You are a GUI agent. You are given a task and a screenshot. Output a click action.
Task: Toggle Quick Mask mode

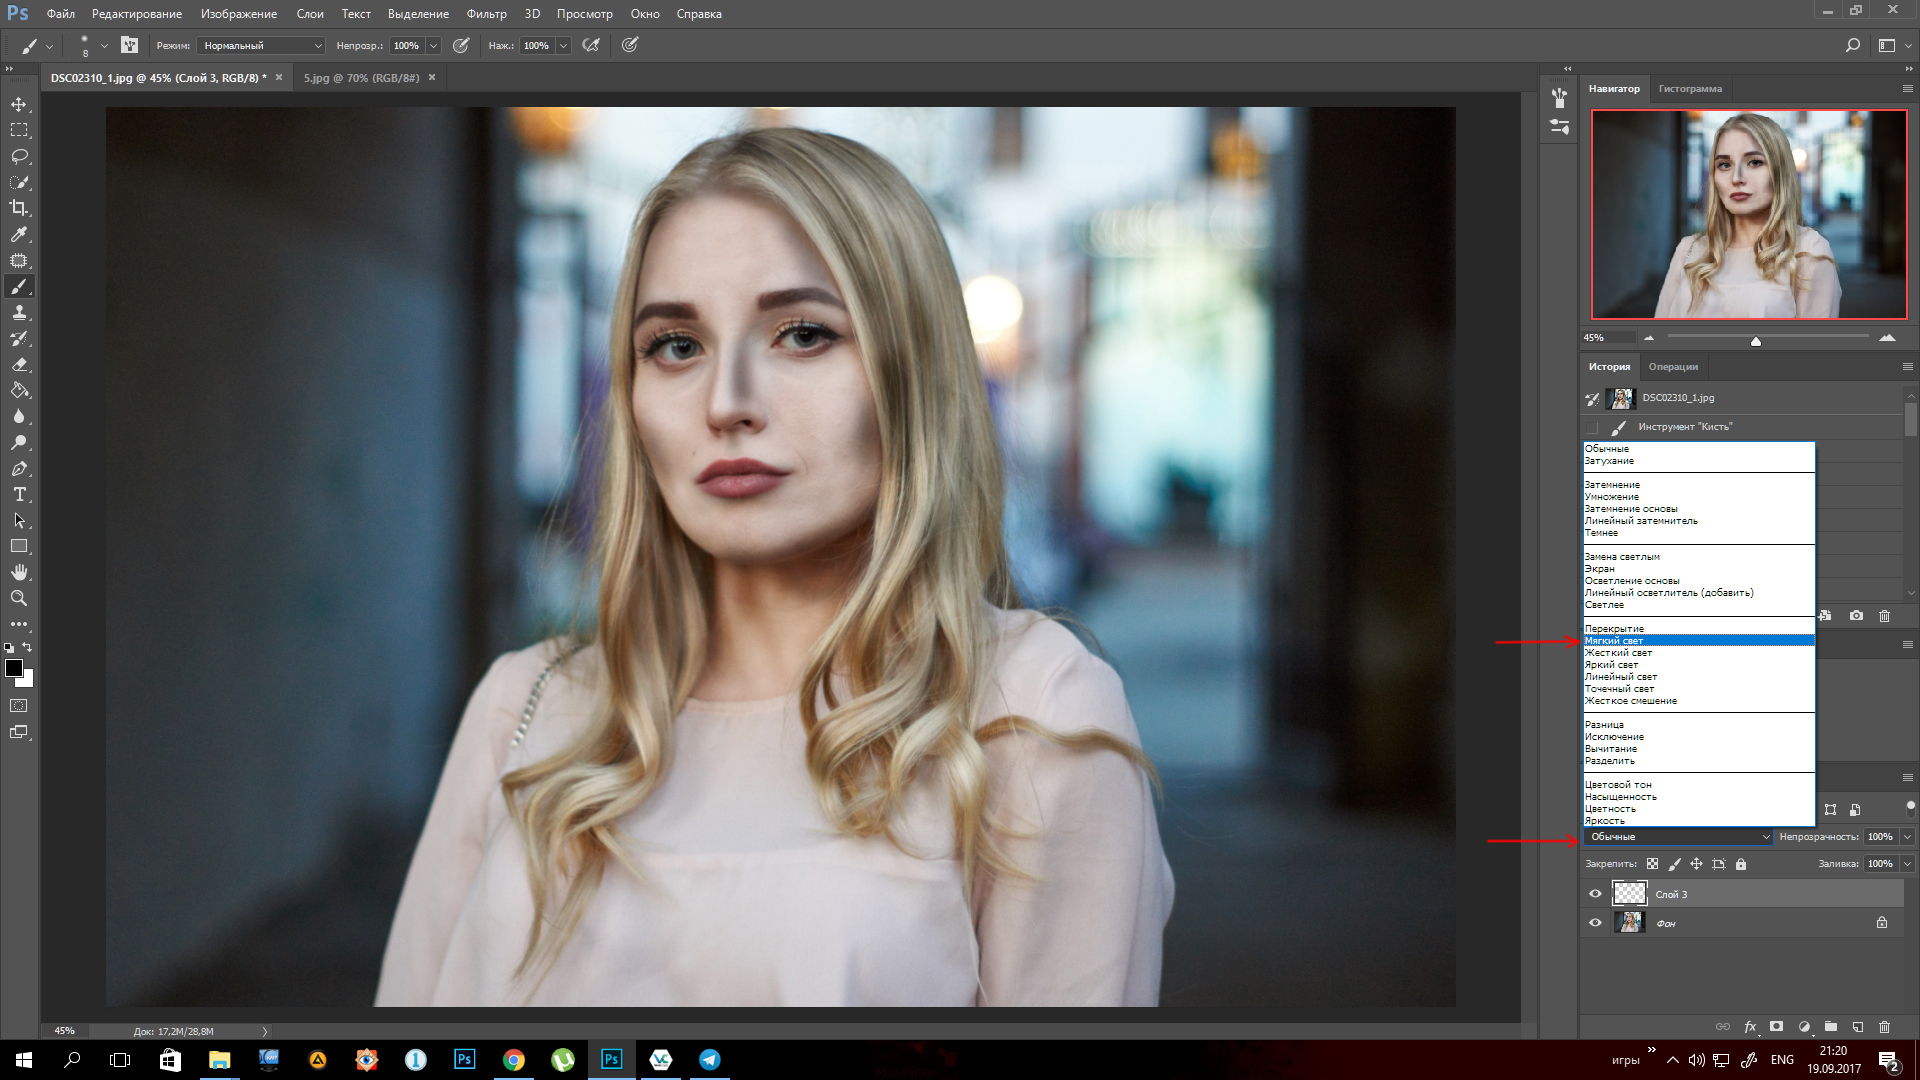pos(19,706)
